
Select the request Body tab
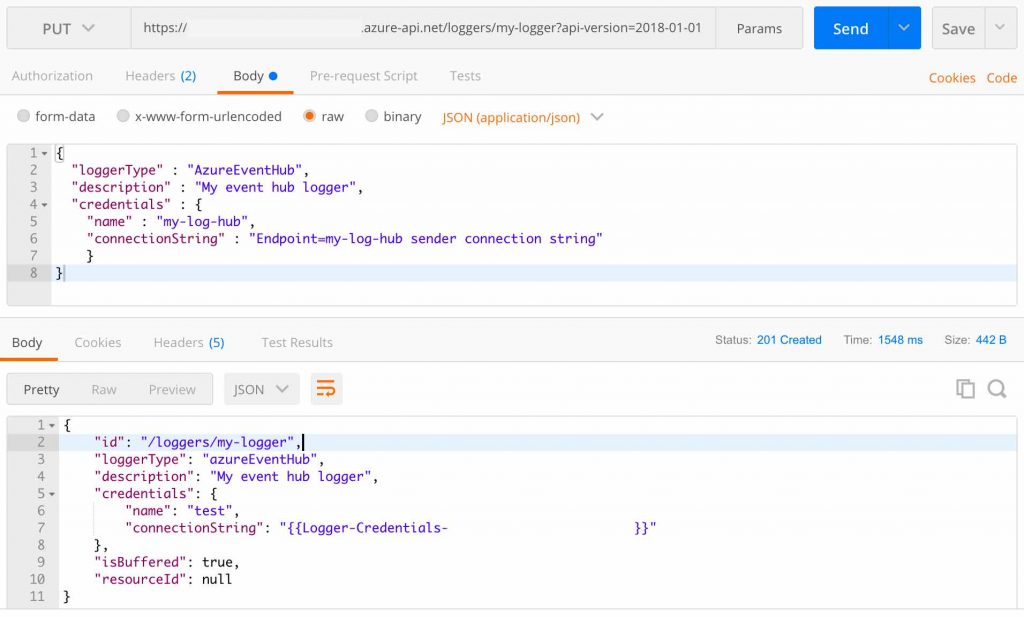[255, 76]
